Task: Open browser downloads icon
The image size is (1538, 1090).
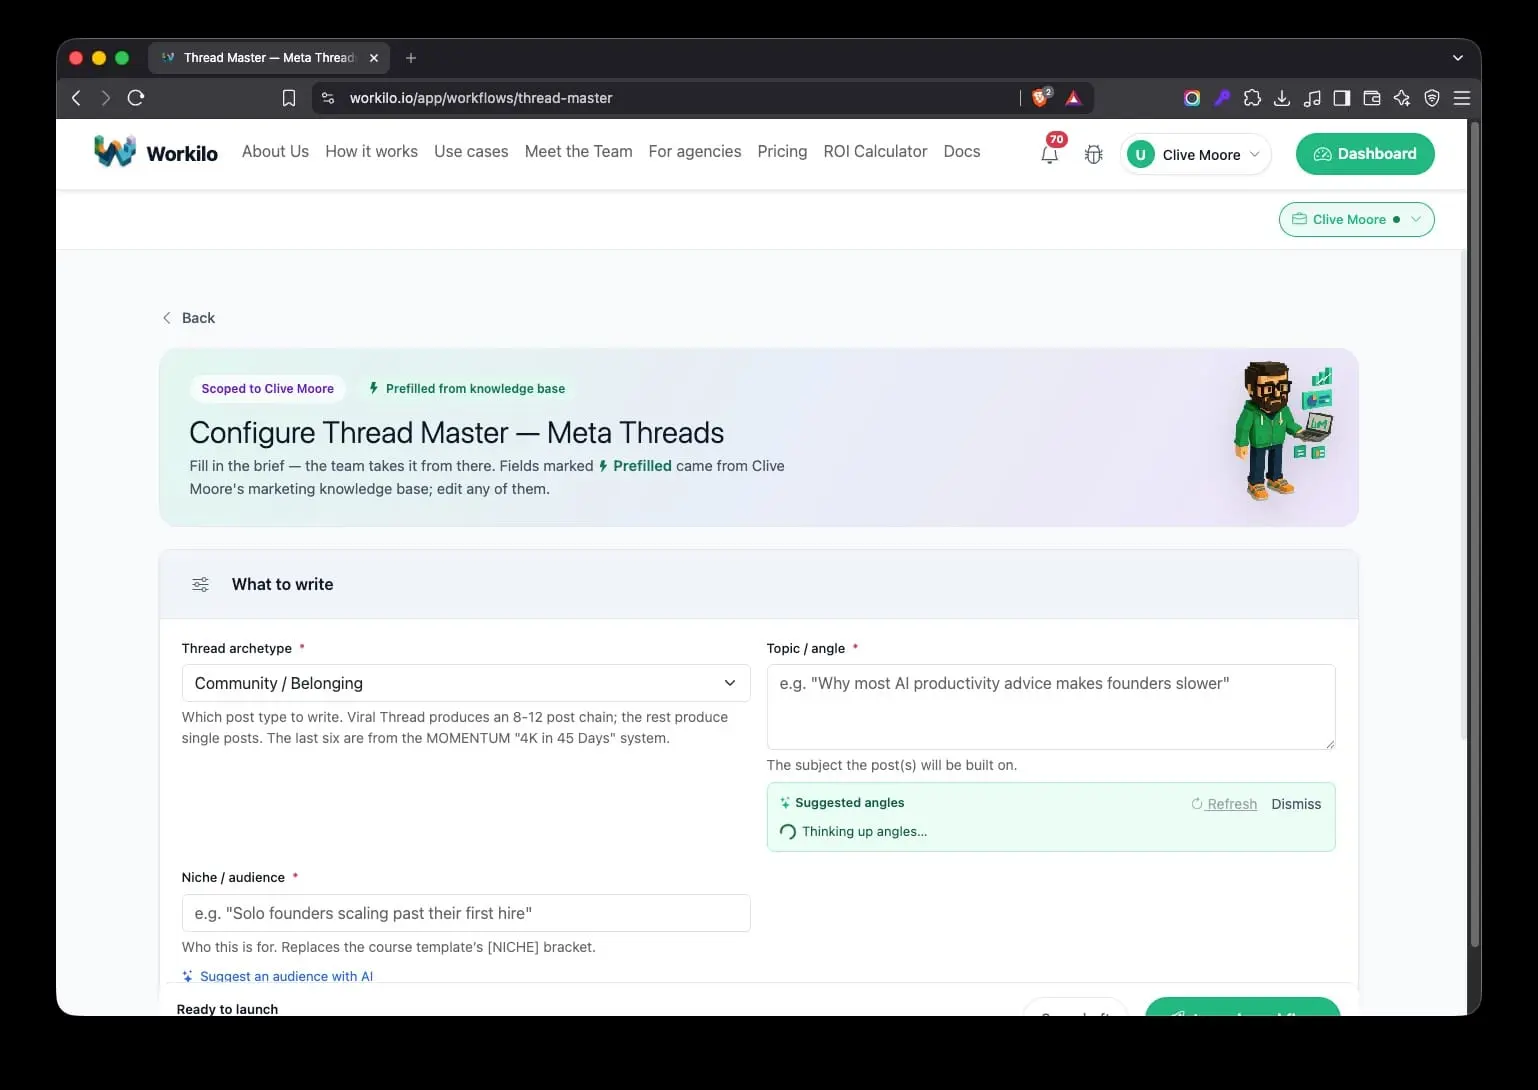Action: pyautogui.click(x=1282, y=98)
